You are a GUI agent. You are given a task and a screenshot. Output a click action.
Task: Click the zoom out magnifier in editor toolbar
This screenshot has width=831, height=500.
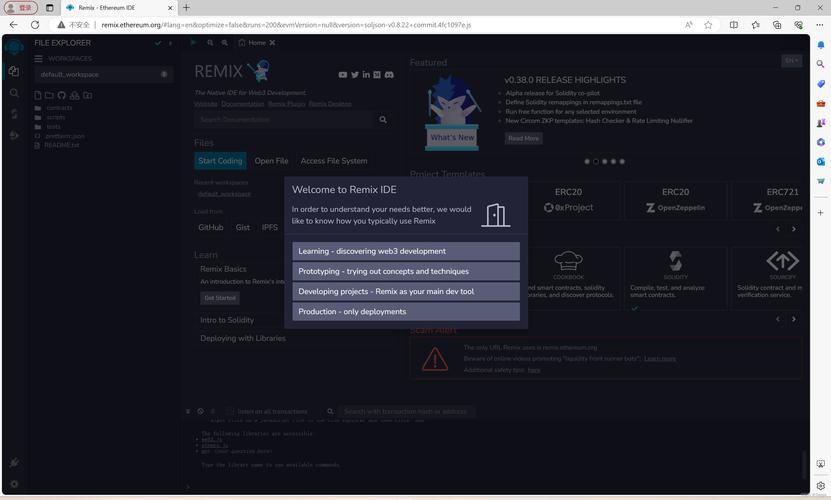[x=210, y=42]
